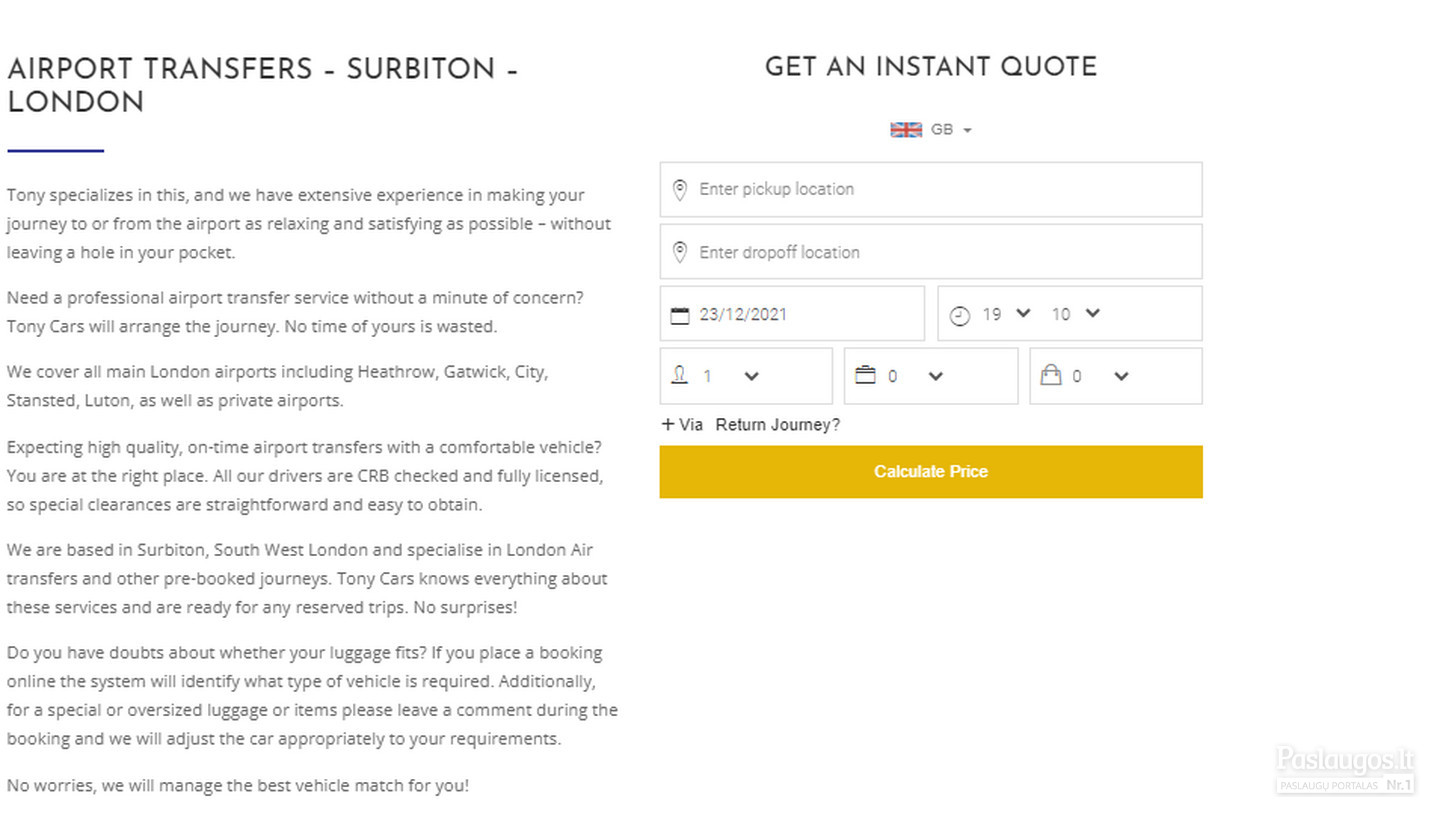Click the dropoff location pin icon
Screen dimensions: 1440x817
[680, 252]
